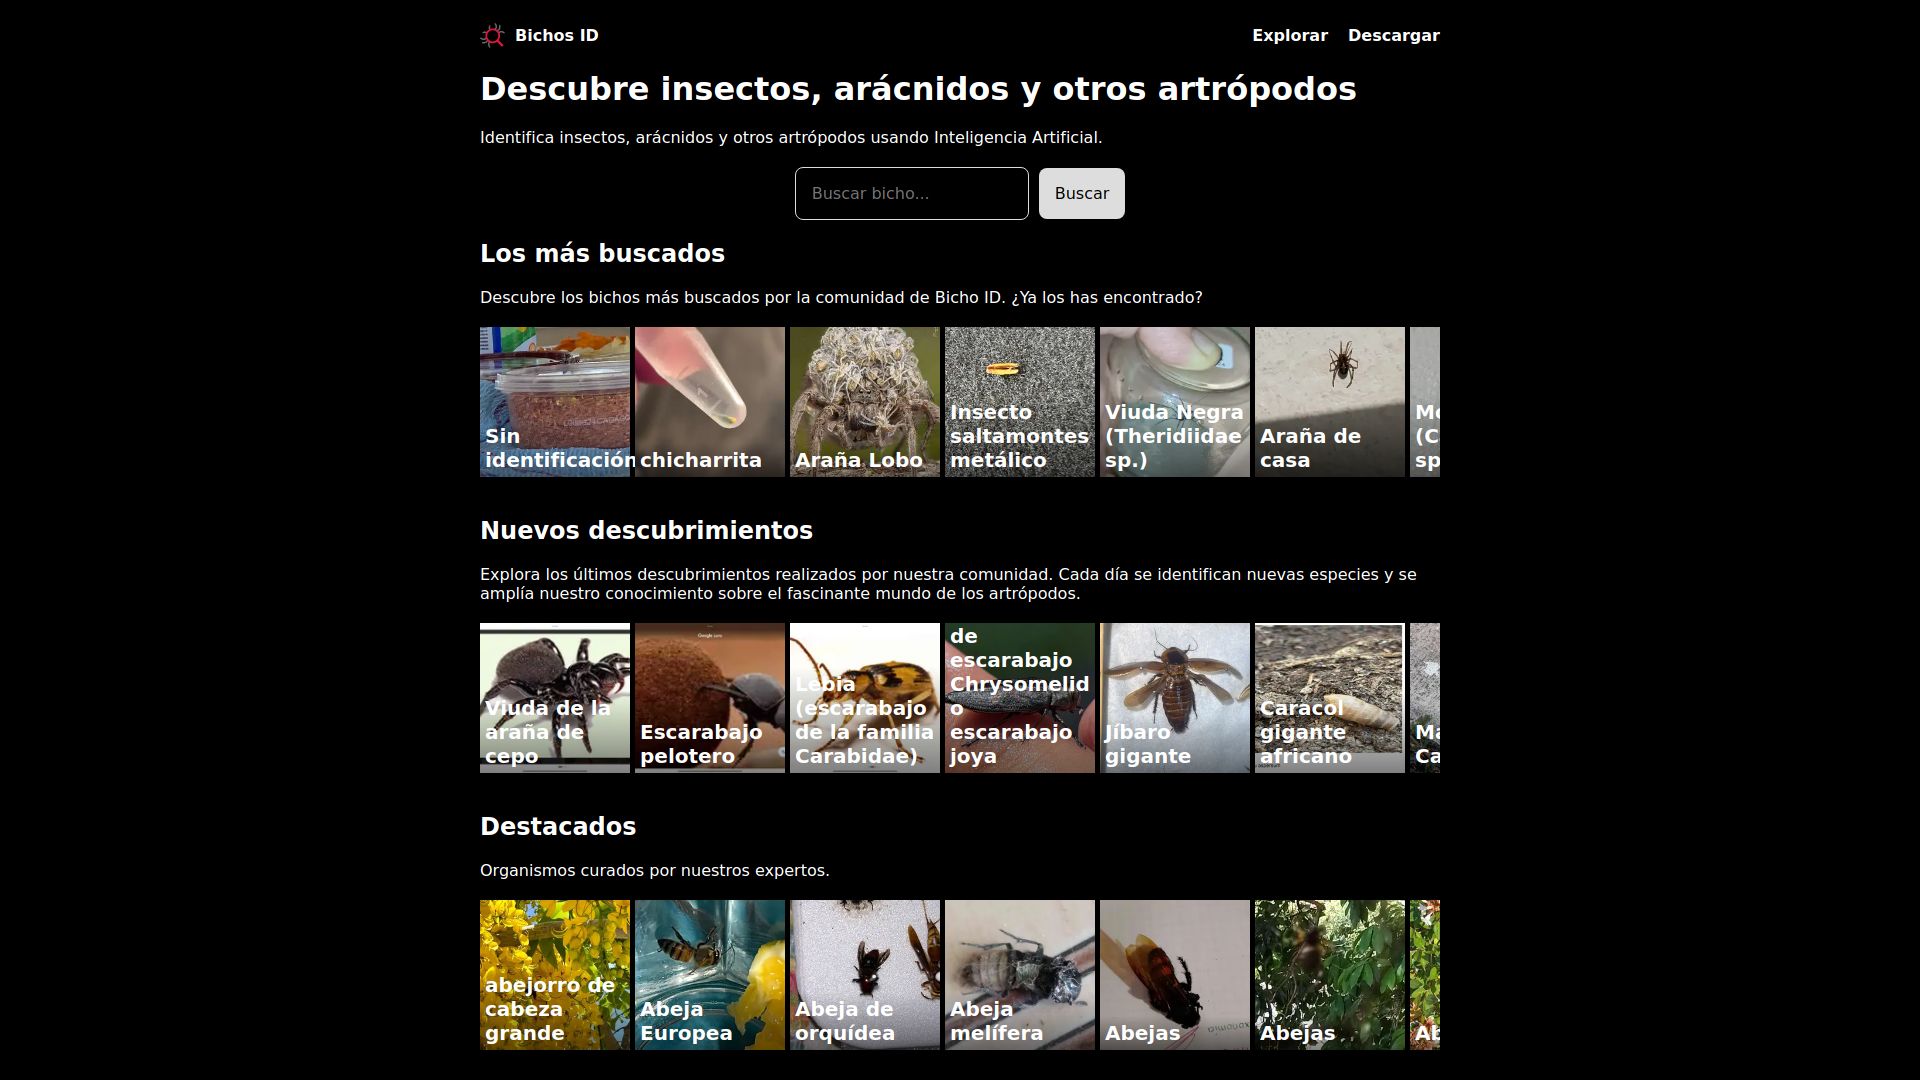The image size is (1920, 1080).
Task: Select the Insecto saltamontes metálico card
Action: point(1020,402)
